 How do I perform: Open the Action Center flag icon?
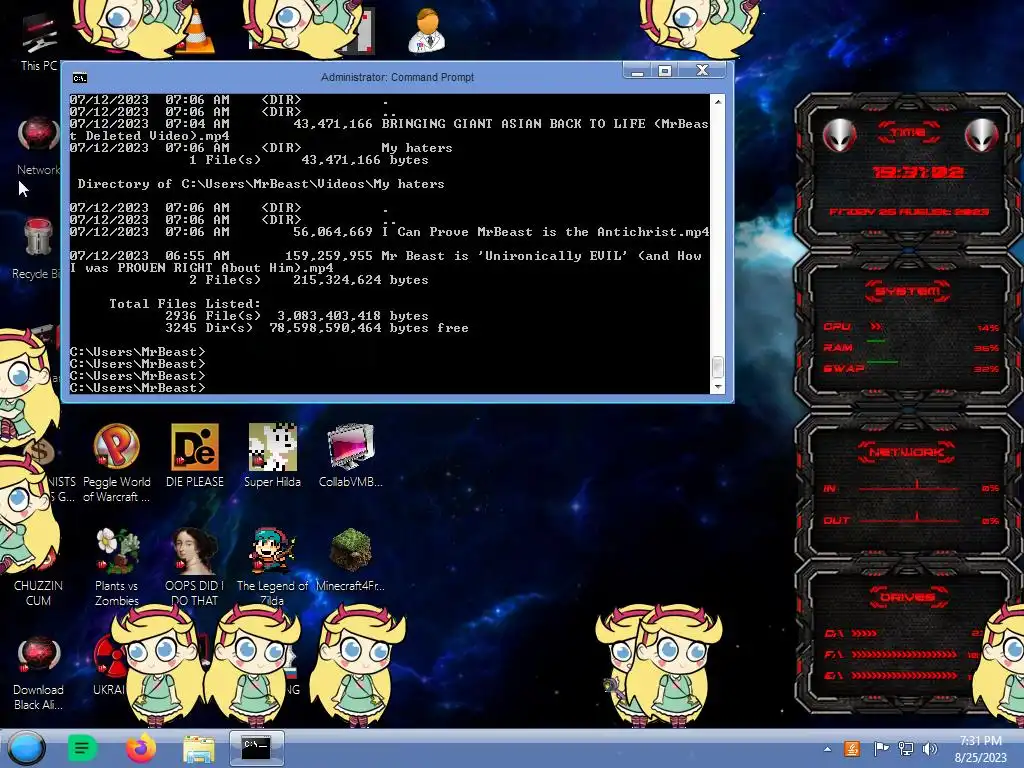pos(881,749)
